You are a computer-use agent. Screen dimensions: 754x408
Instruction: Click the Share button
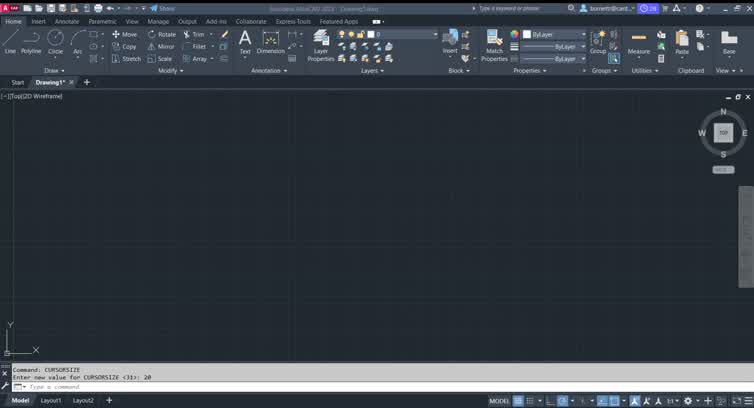pos(163,8)
